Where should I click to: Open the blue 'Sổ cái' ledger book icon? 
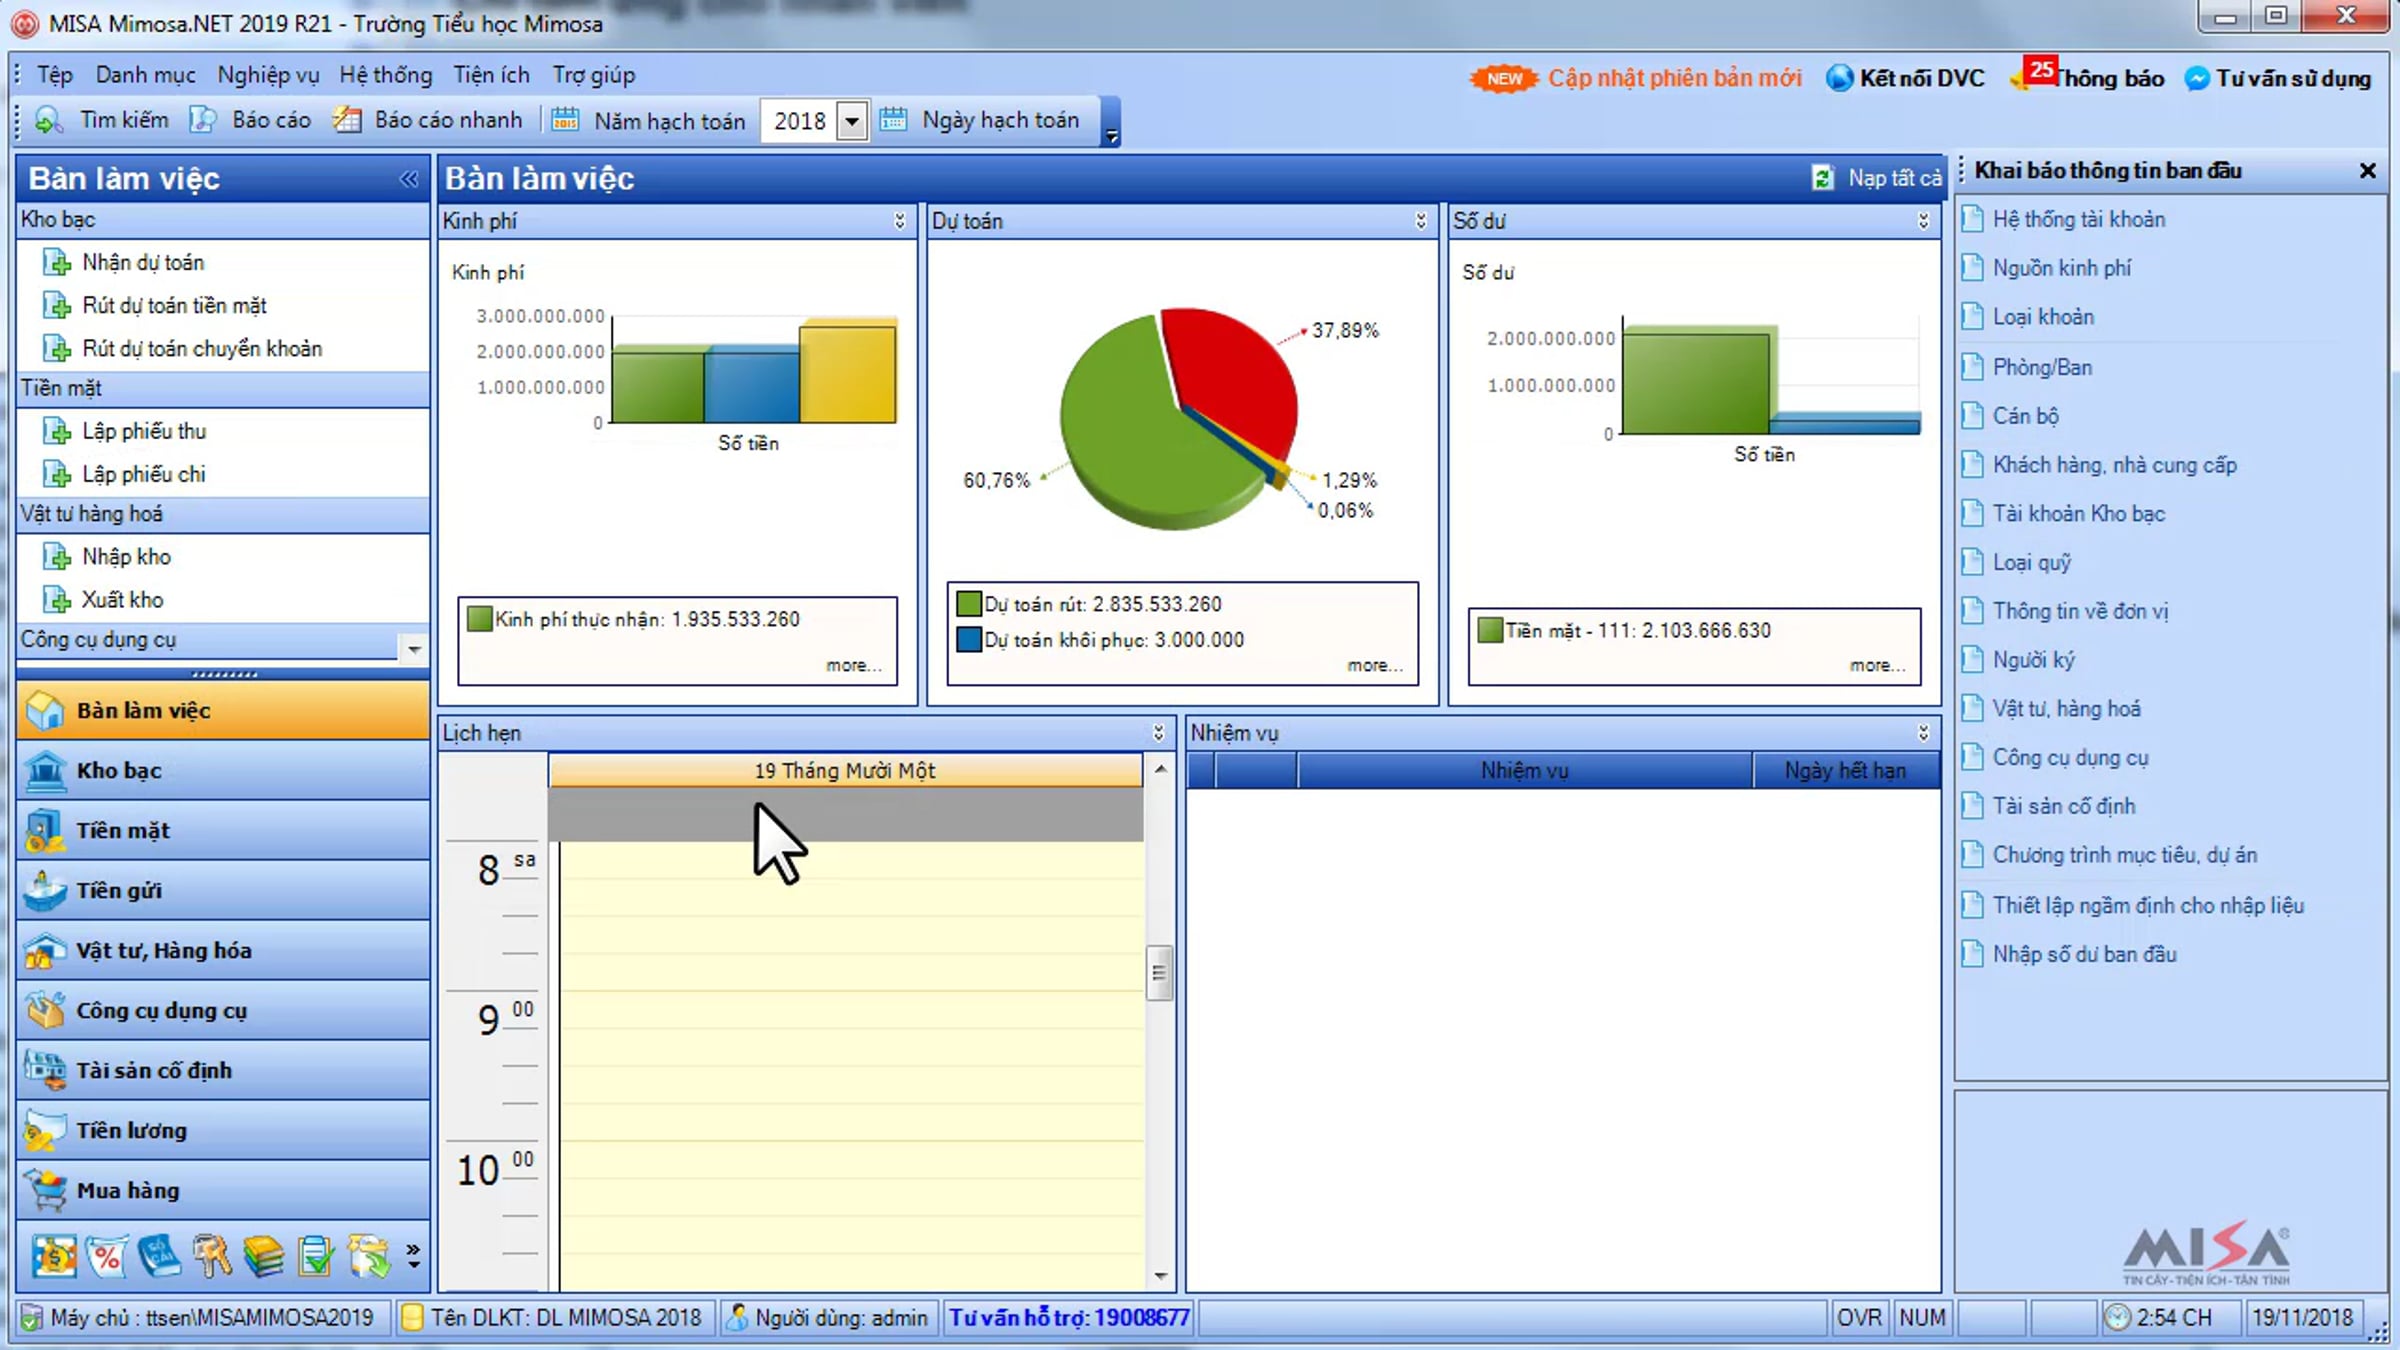point(158,1256)
